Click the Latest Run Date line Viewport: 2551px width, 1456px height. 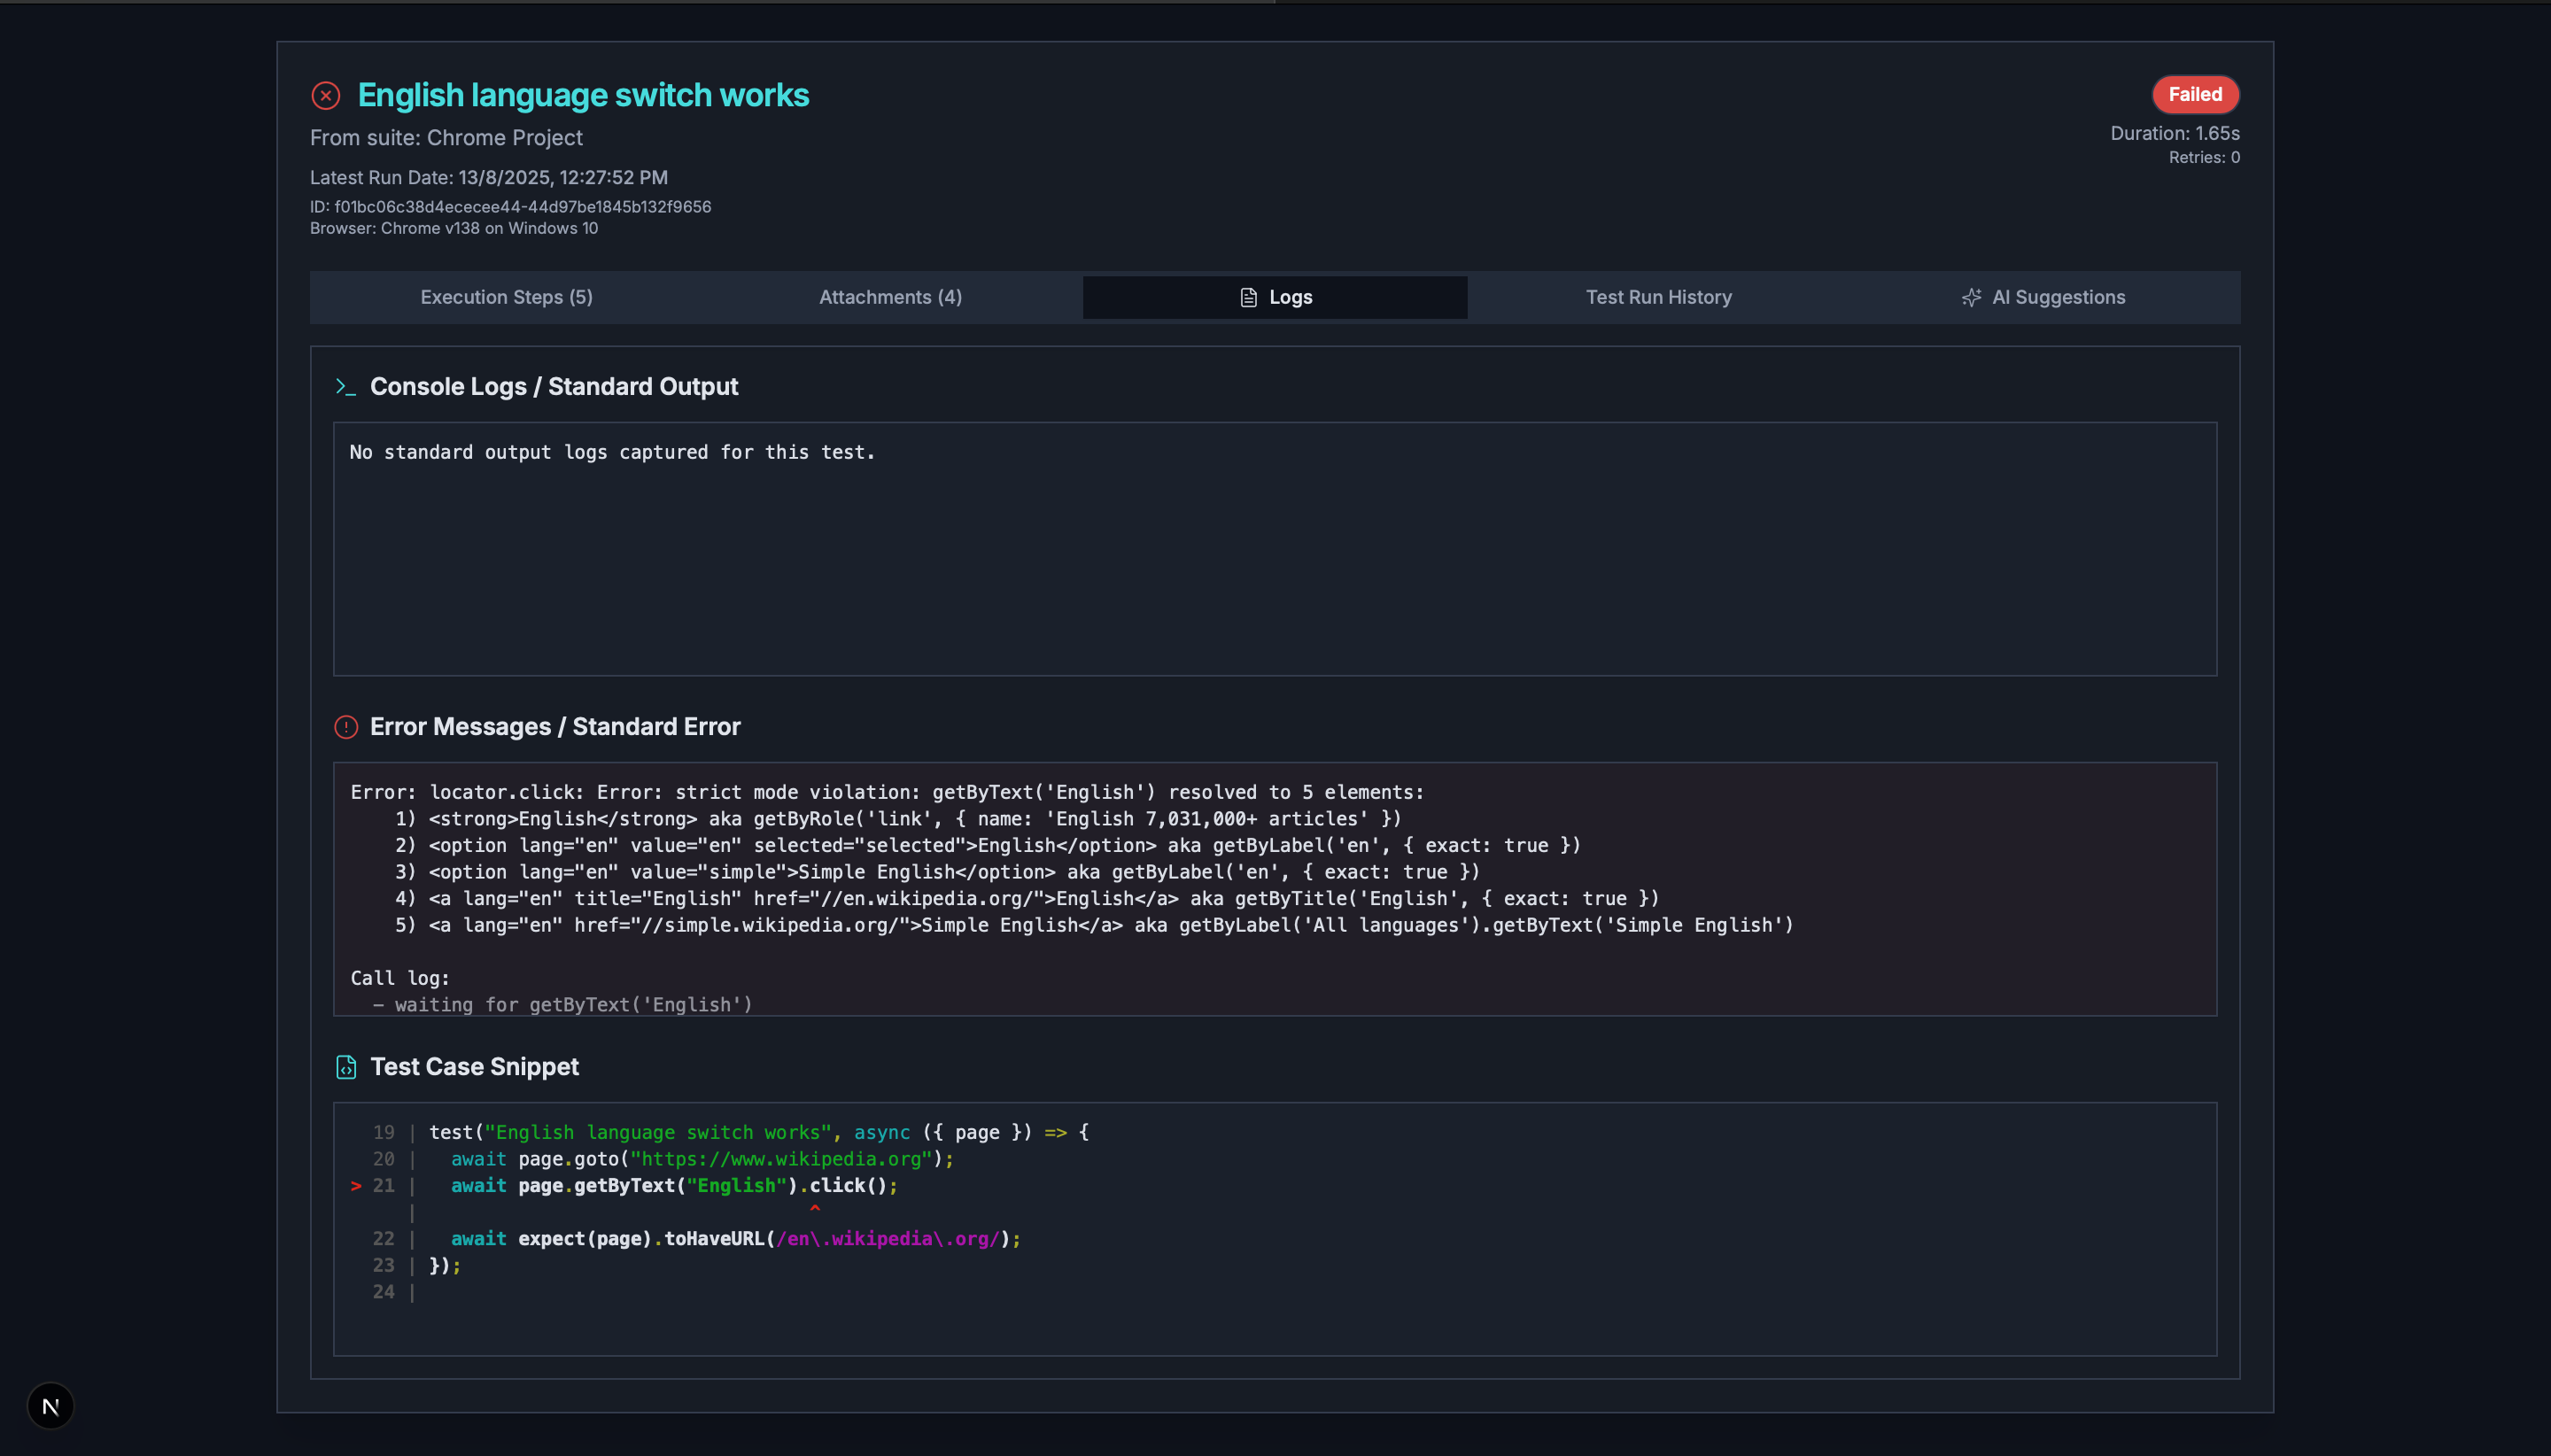point(489,178)
